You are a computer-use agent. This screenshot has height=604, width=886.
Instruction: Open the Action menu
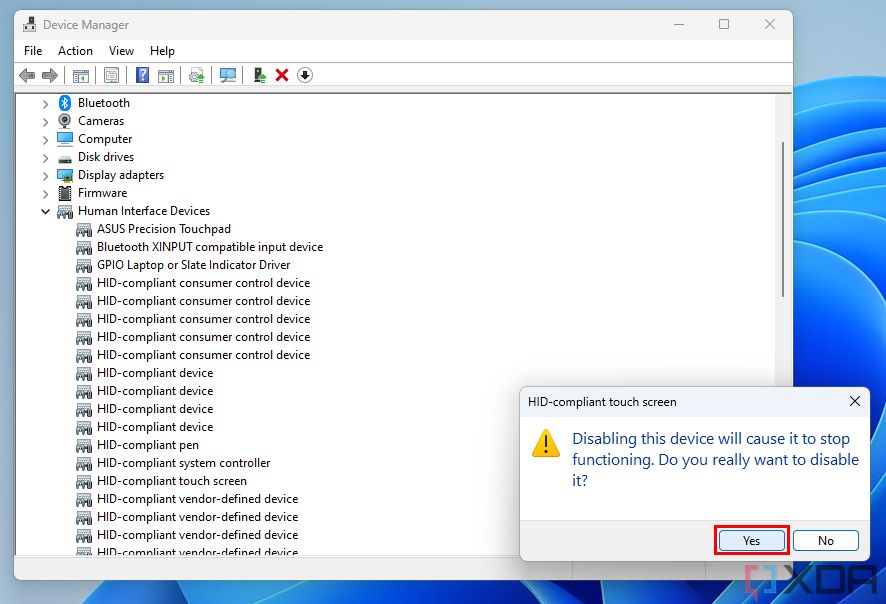75,50
